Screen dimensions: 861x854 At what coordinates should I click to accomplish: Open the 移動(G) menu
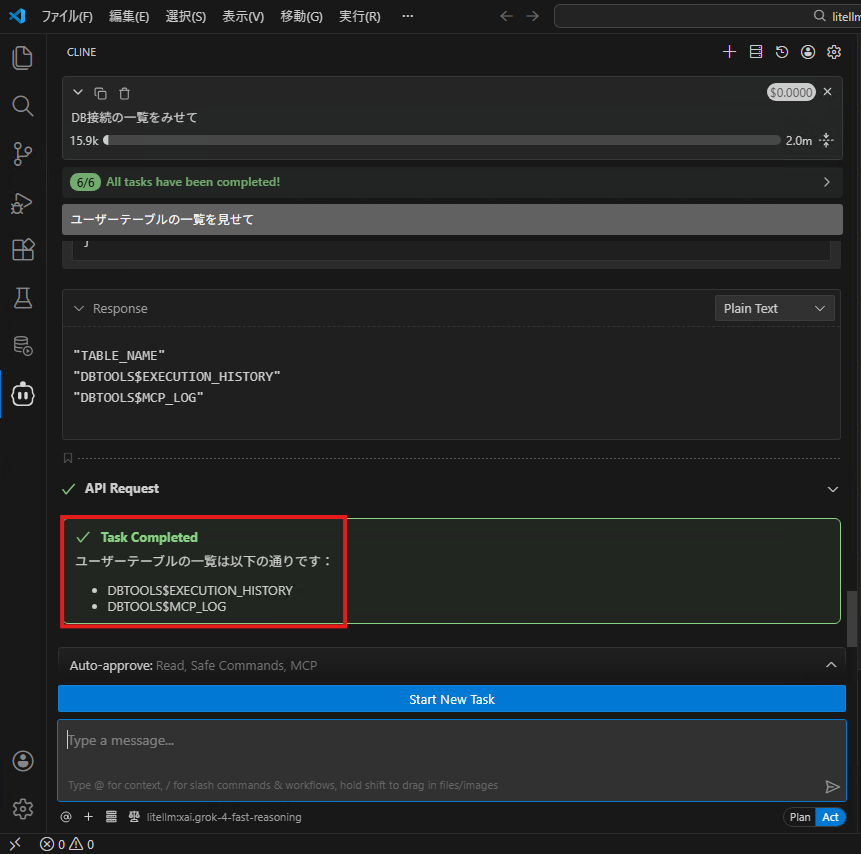tap(301, 16)
